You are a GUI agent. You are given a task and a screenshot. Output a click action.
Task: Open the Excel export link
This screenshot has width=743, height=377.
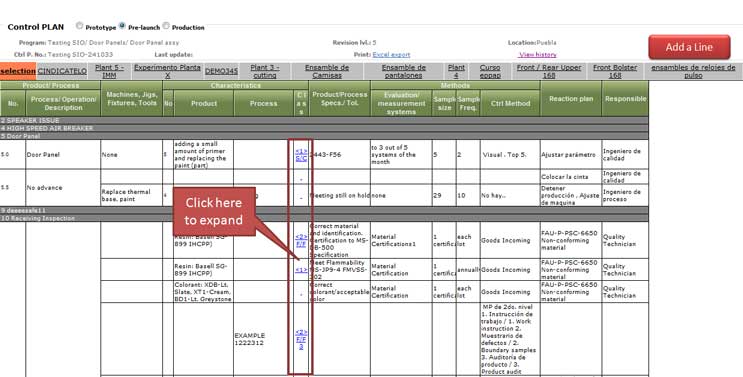point(391,55)
